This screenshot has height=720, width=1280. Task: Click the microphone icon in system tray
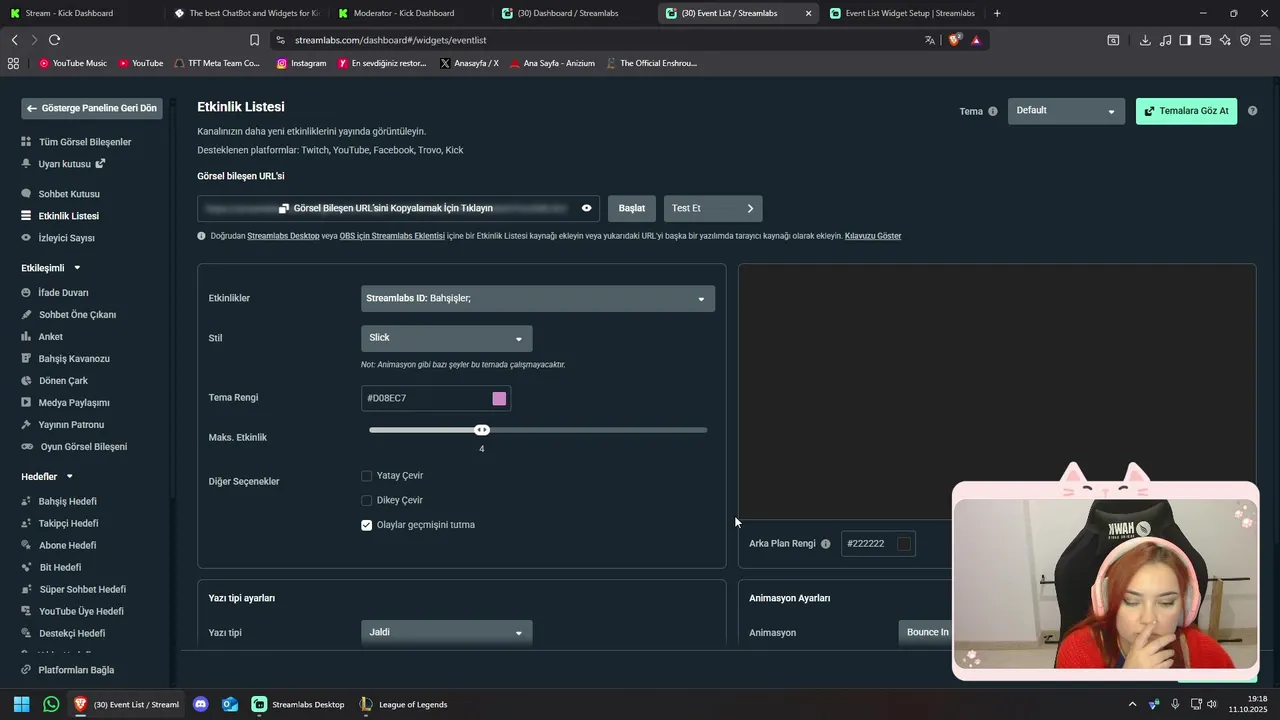coord(1175,704)
